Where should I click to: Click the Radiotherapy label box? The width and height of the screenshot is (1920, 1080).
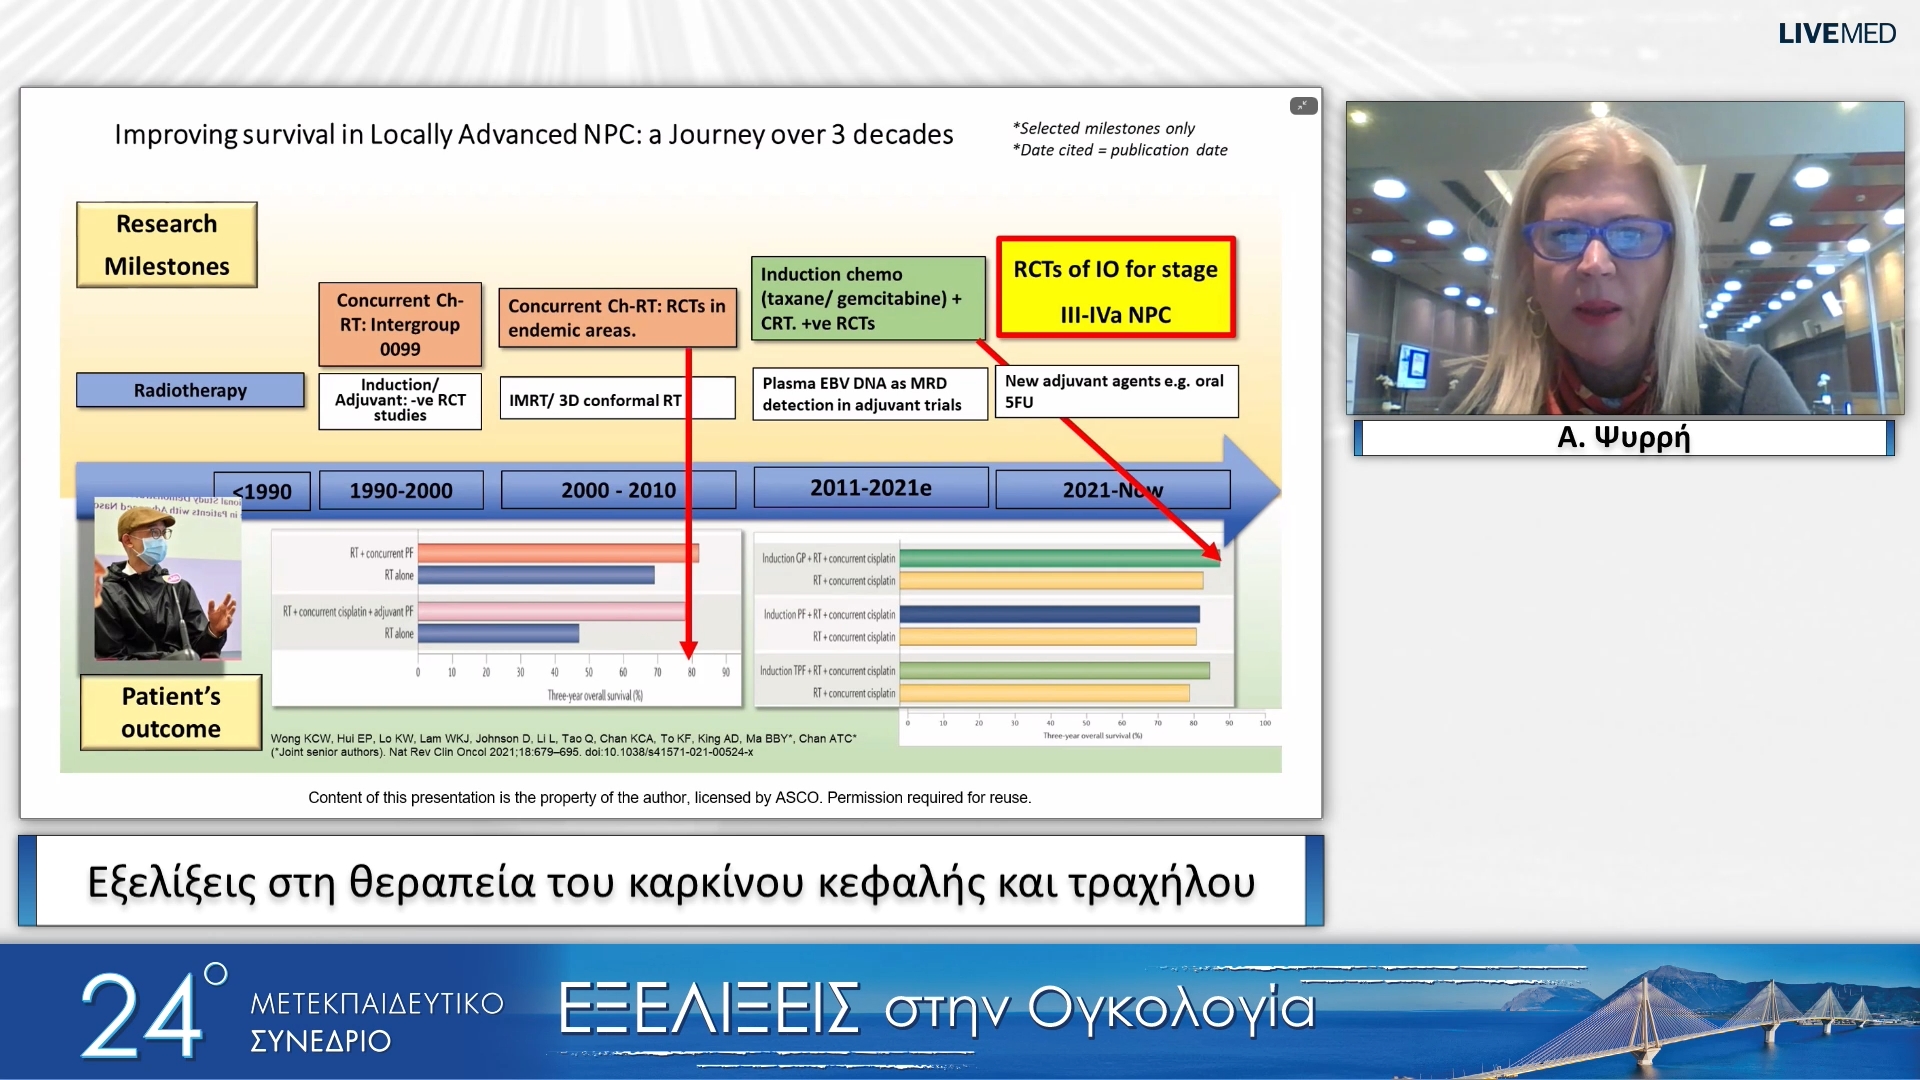pyautogui.click(x=189, y=390)
